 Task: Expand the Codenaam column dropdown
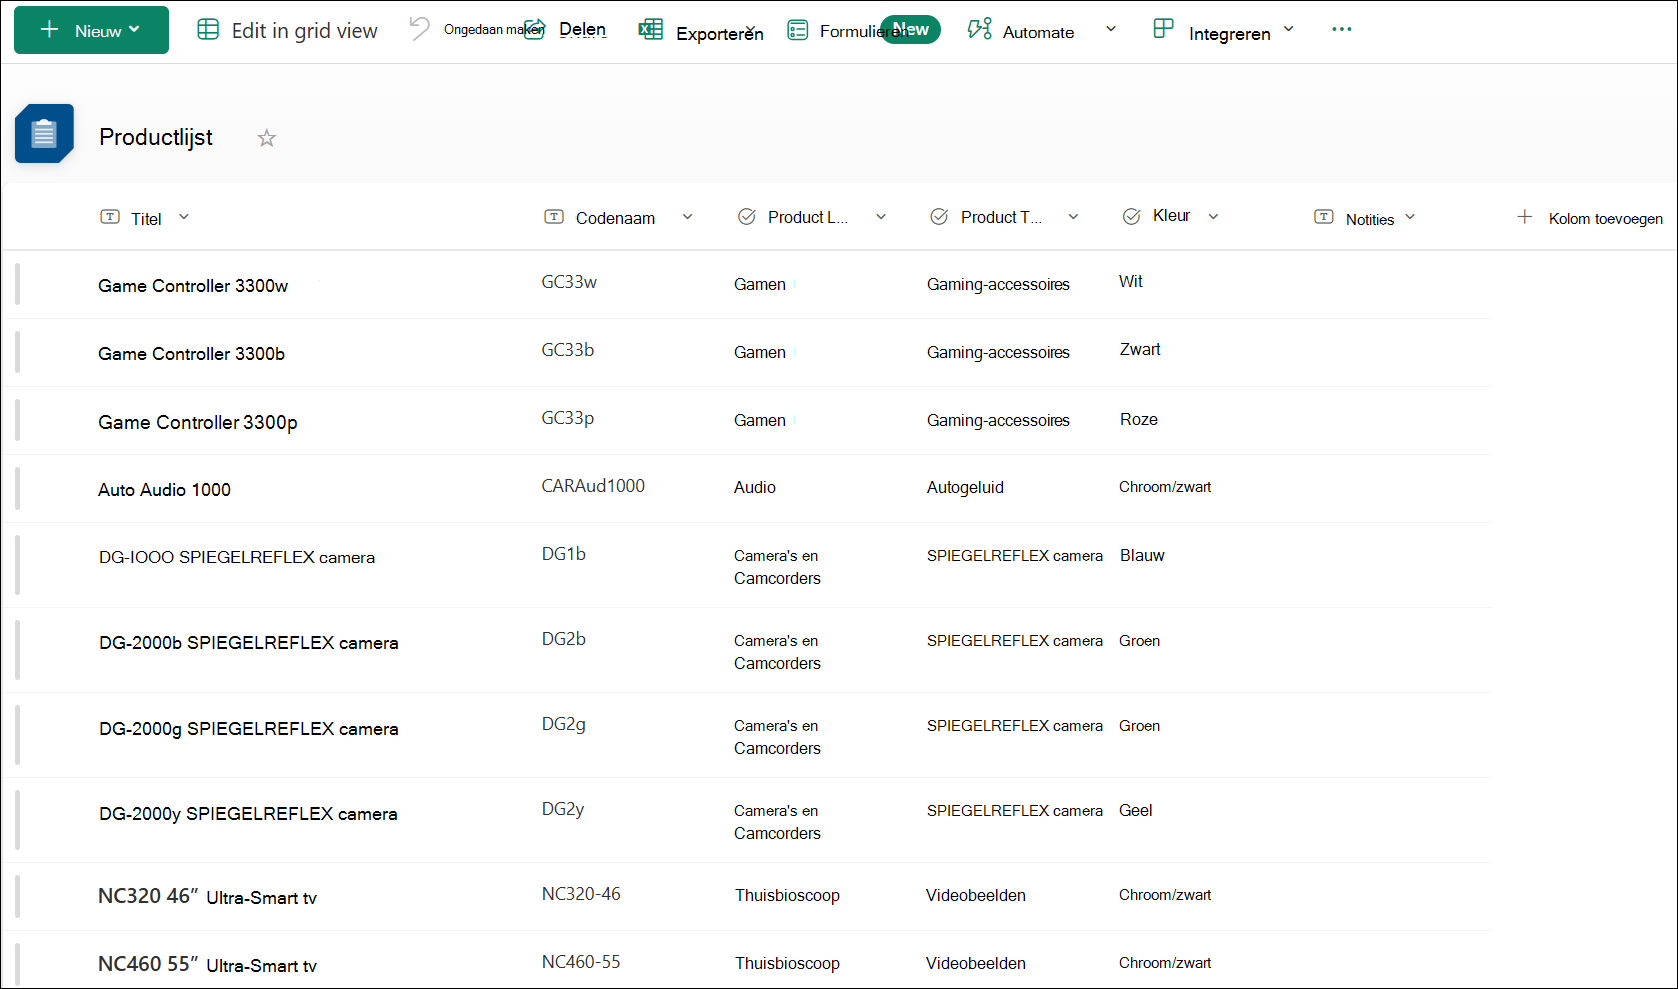[688, 217]
